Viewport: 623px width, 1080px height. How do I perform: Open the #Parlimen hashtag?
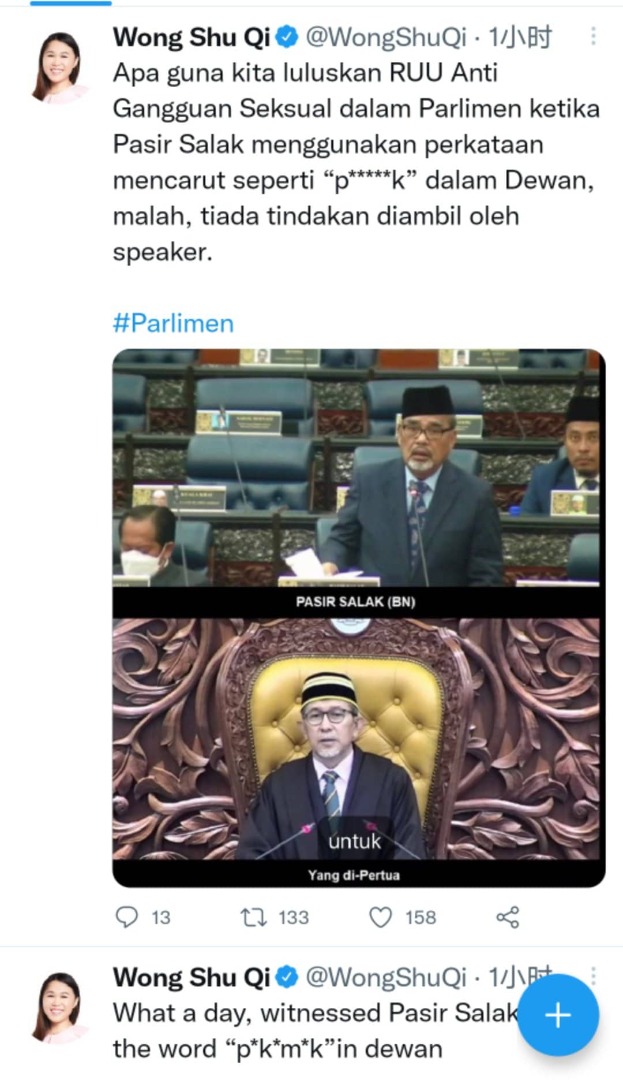(x=173, y=323)
